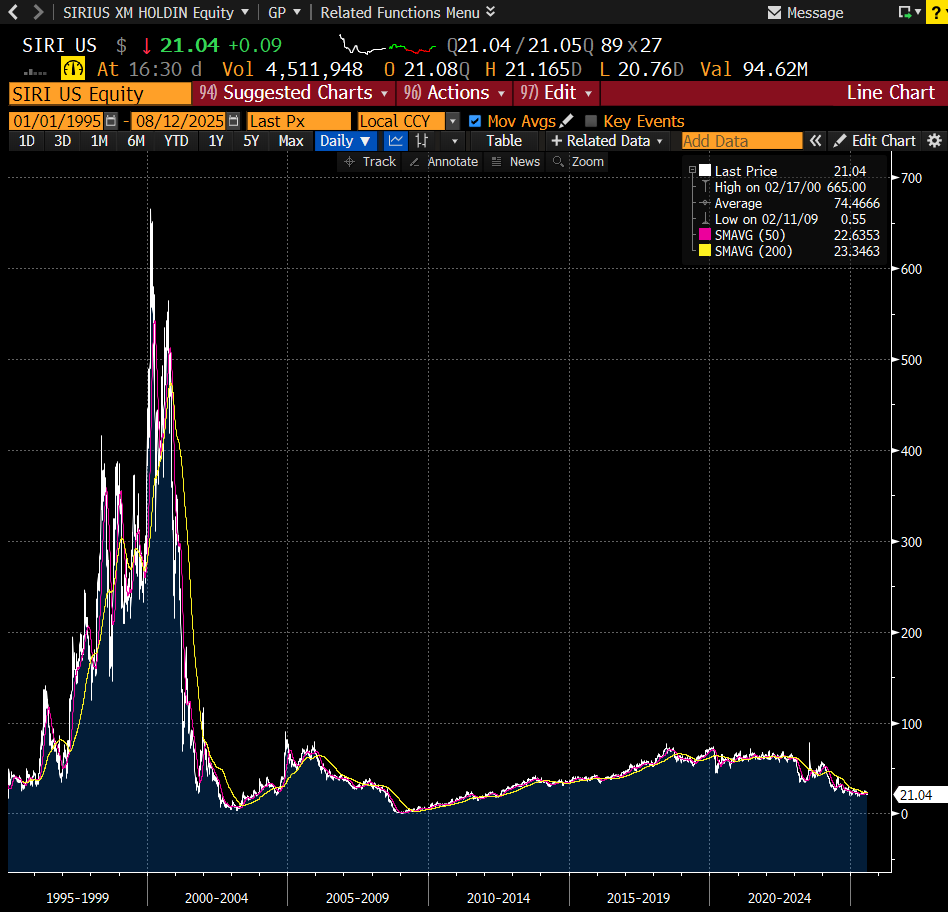This screenshot has height=912, width=948.
Task: Click the SIRI US Equity security field
Action: 100,94
